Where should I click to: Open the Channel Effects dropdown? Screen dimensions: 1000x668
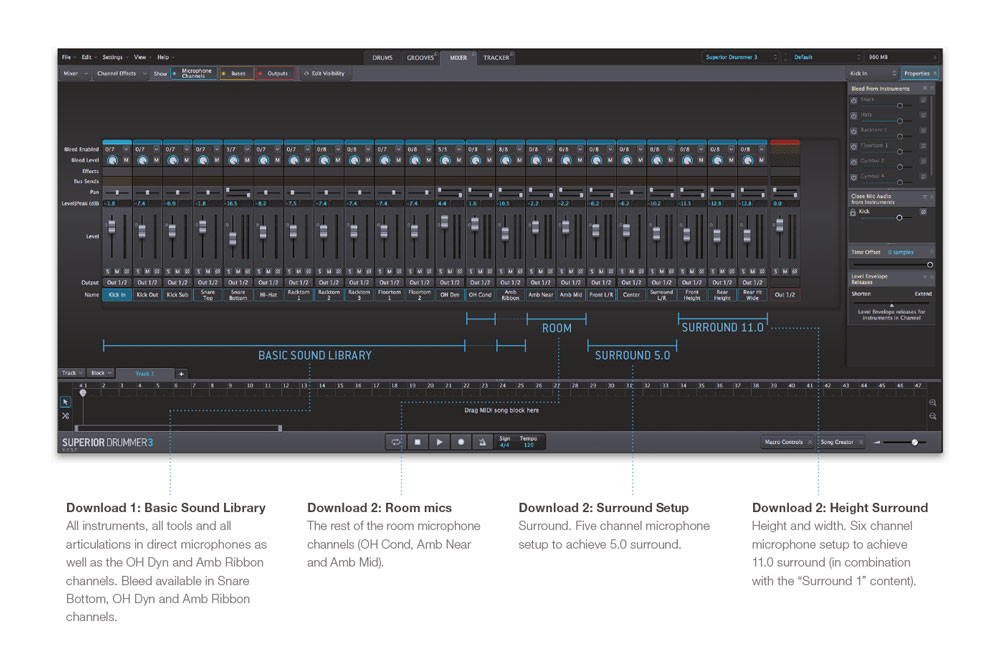(120, 73)
